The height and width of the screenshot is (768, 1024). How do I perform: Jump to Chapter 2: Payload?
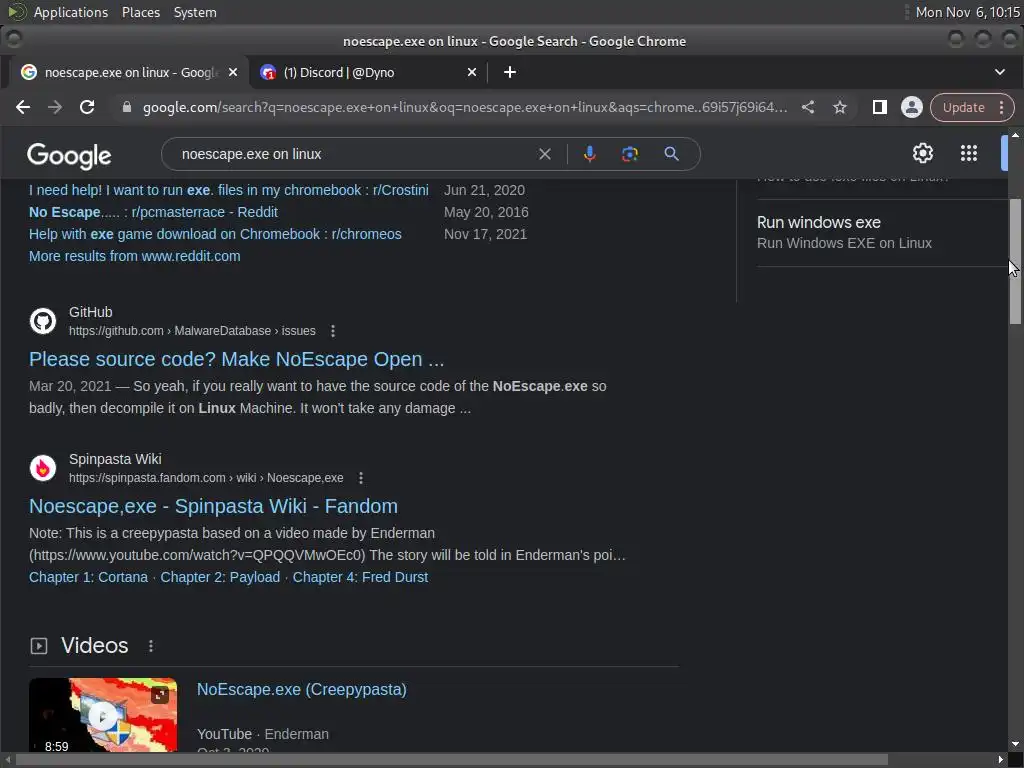(x=220, y=577)
